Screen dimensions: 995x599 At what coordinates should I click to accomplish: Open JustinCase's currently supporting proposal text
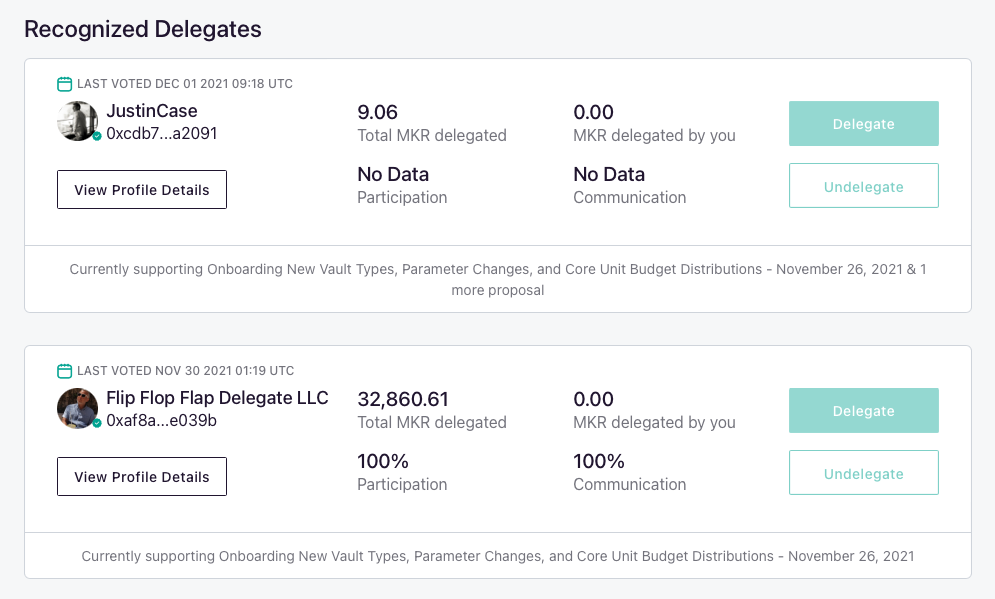[498, 279]
